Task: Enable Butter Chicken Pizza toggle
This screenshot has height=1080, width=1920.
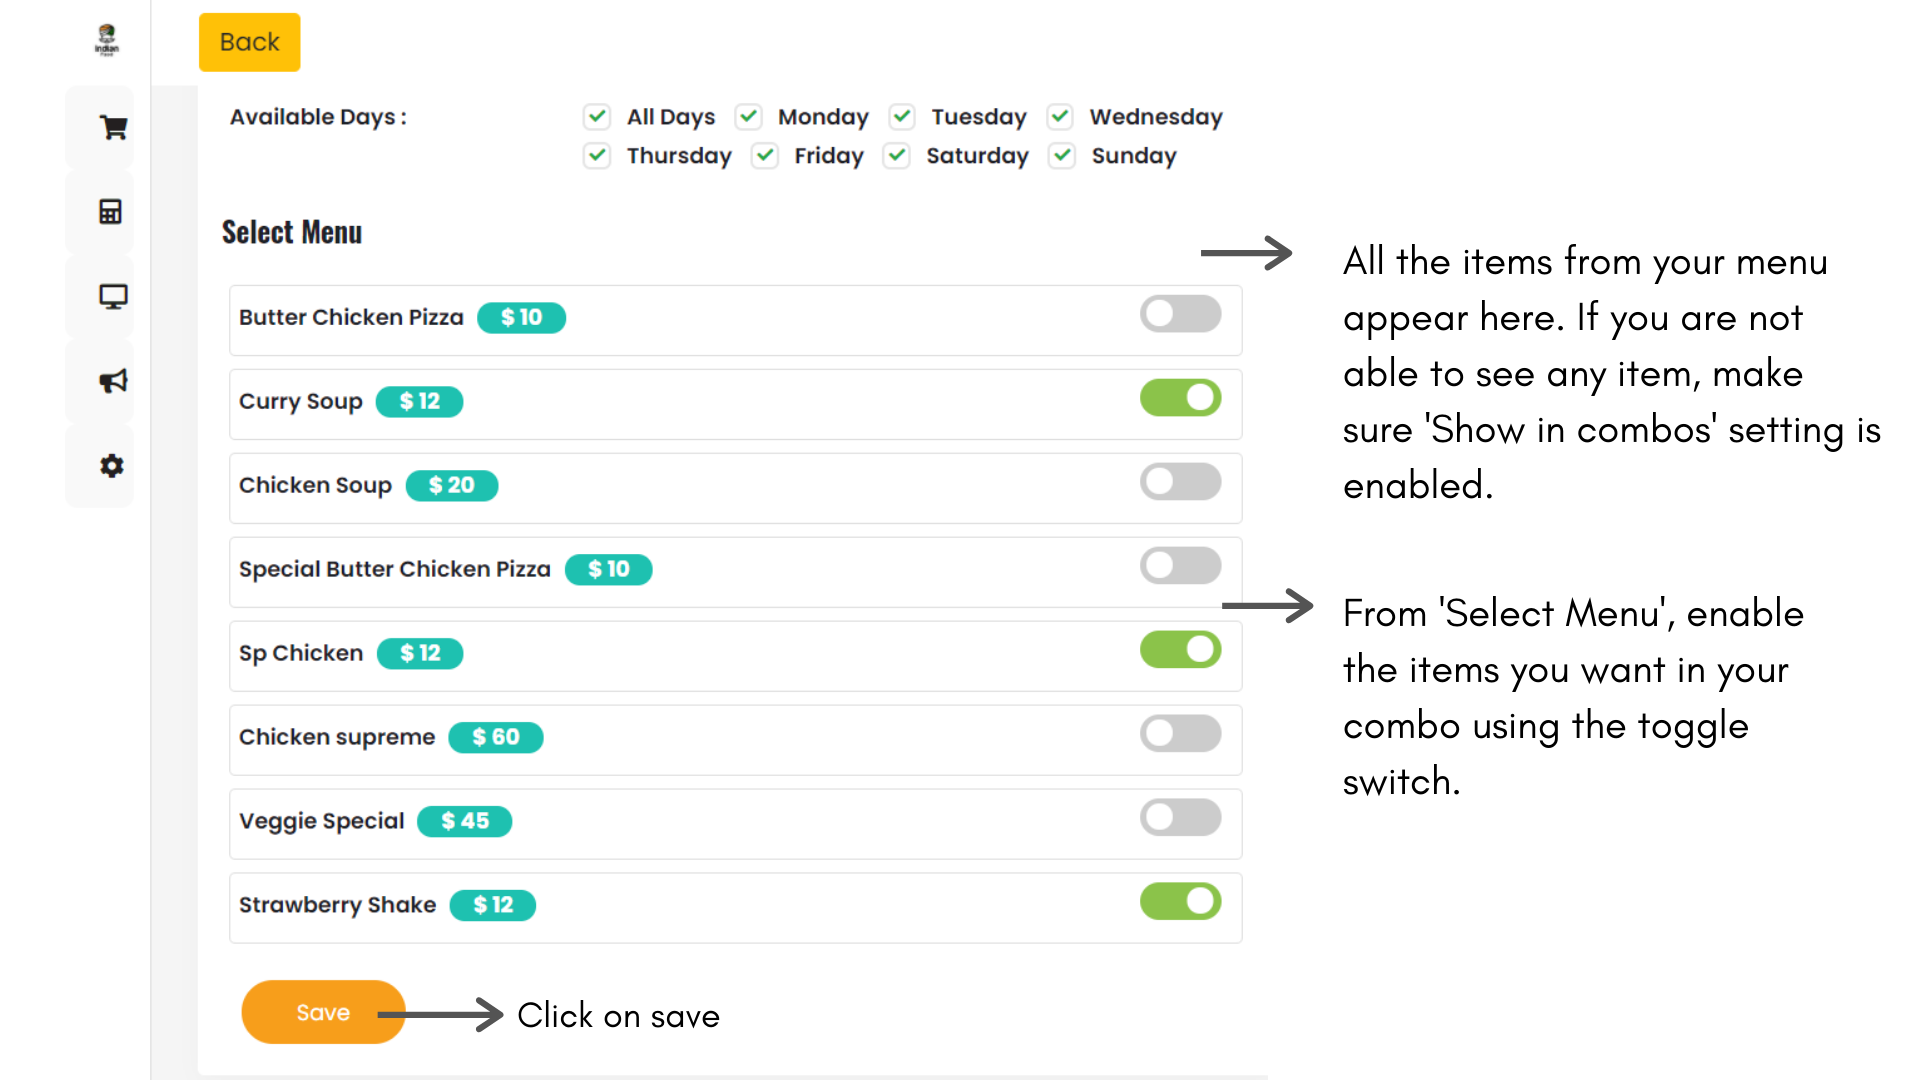Action: (1180, 314)
